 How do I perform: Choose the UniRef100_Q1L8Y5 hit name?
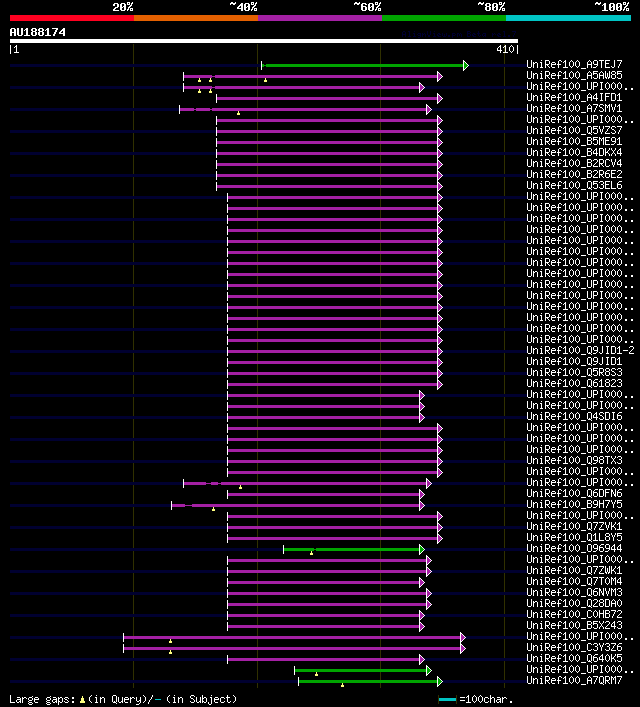click(x=574, y=537)
